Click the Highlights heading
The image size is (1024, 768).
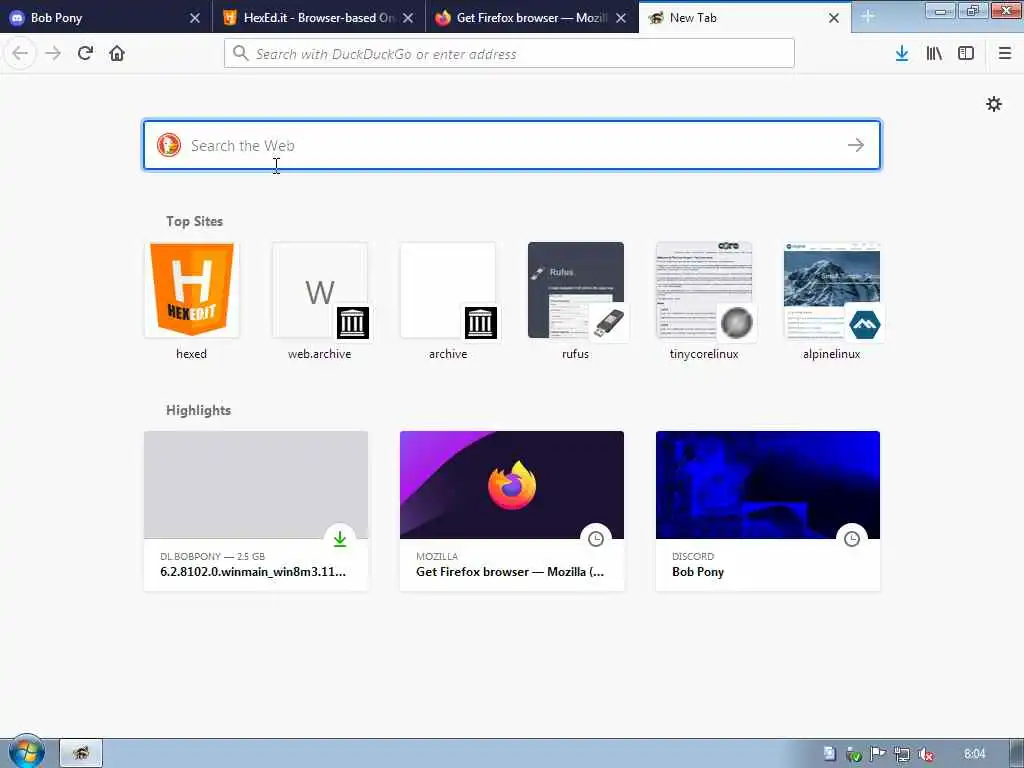tap(198, 410)
